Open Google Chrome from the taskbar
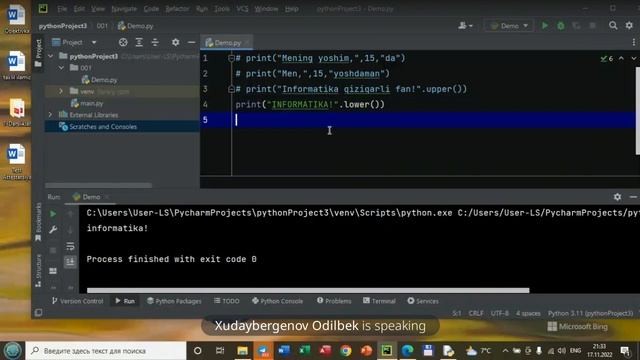Image resolution: width=640 pixels, height=360 pixels. (345, 351)
